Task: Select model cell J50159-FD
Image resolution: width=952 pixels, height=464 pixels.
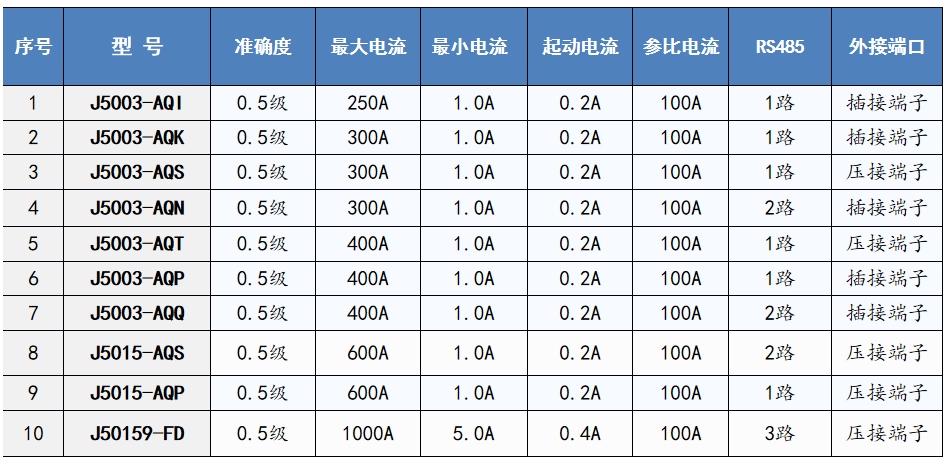Action: click(x=137, y=434)
